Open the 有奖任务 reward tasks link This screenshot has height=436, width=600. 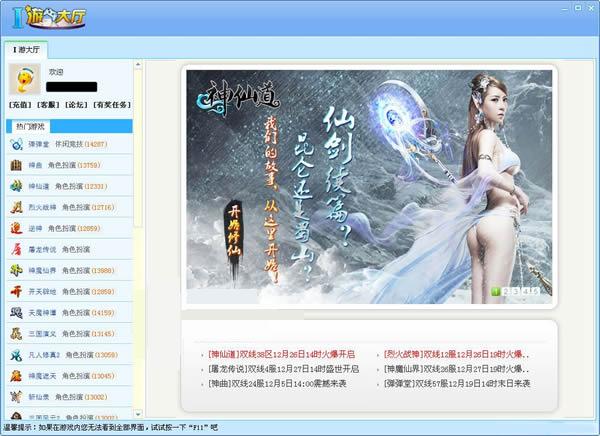click(x=112, y=105)
